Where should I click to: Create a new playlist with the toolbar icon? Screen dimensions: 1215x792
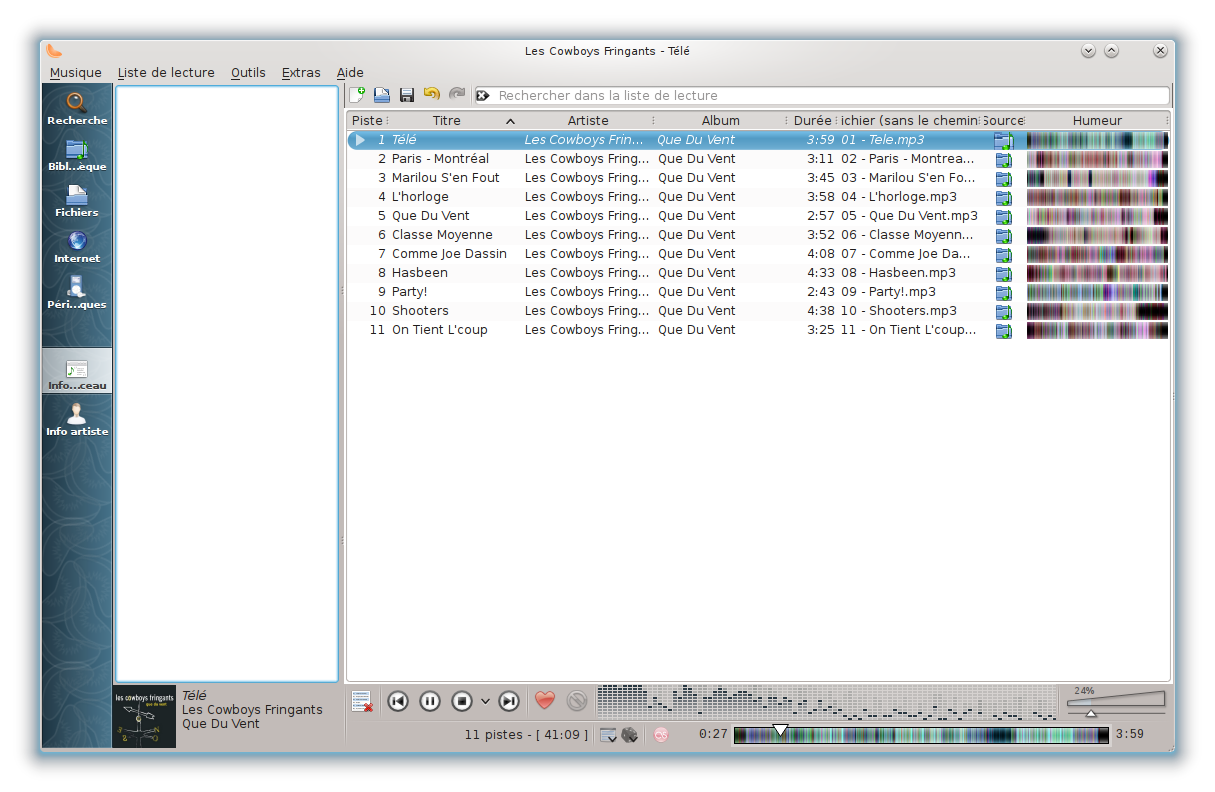click(x=357, y=95)
